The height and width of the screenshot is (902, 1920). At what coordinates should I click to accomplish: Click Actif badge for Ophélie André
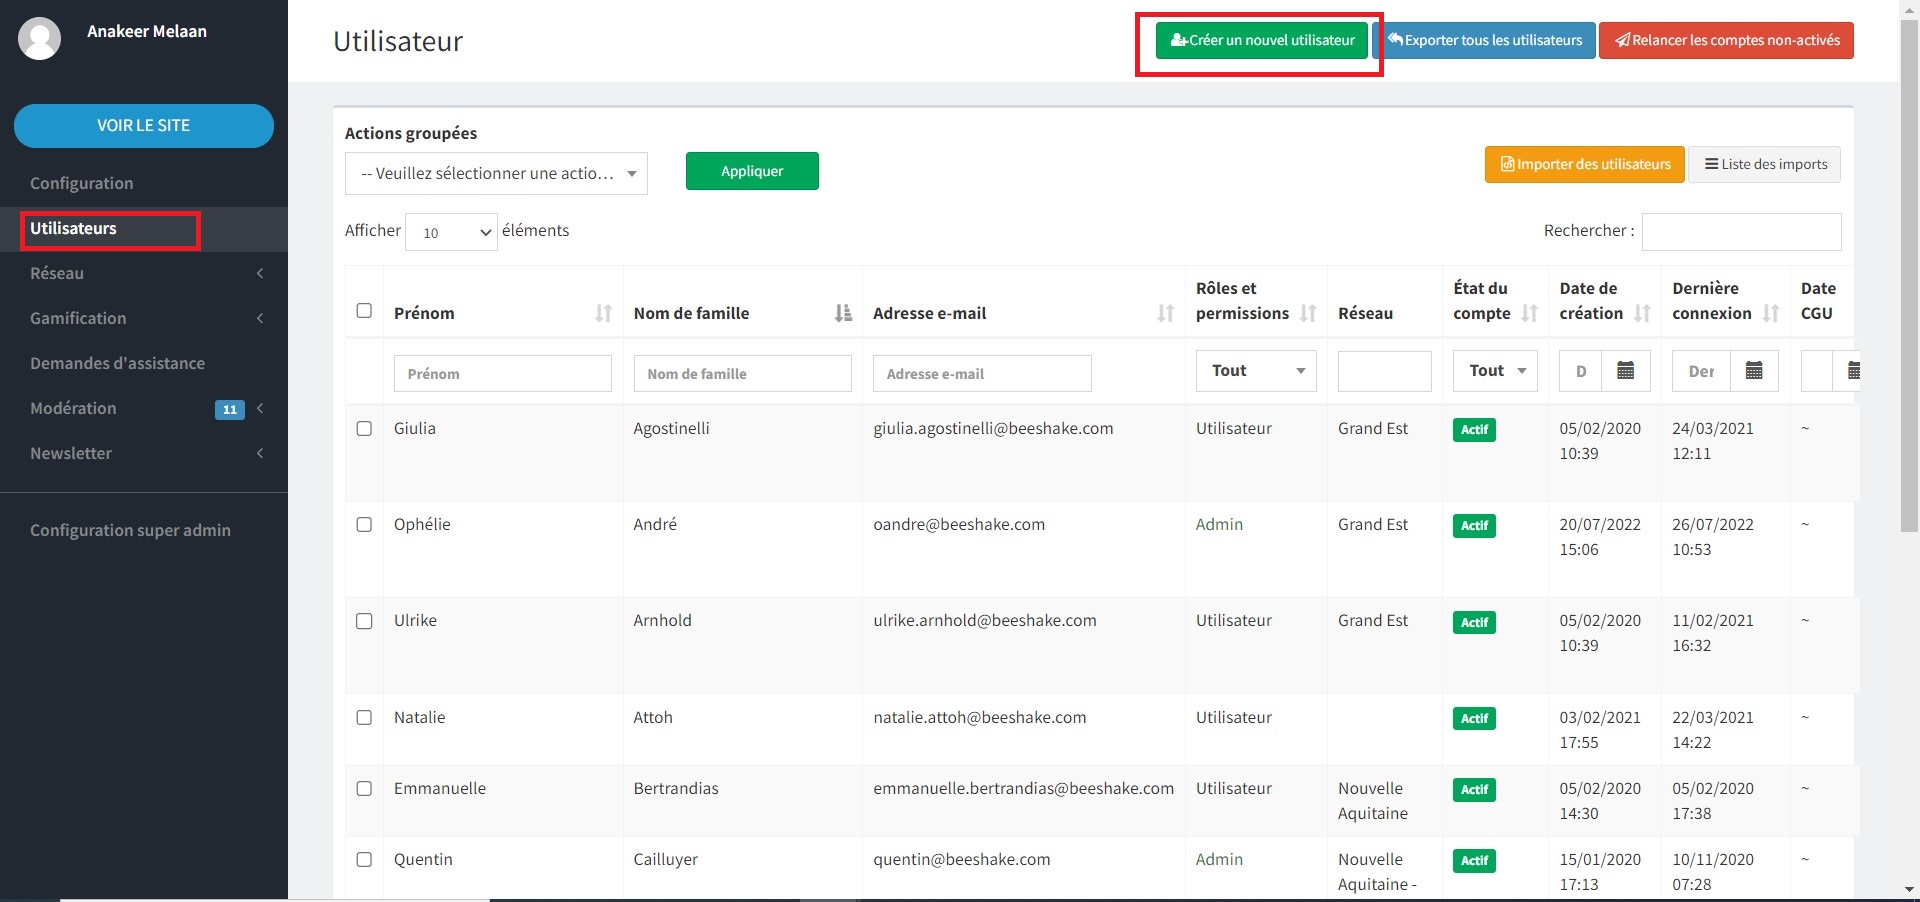1474,526
